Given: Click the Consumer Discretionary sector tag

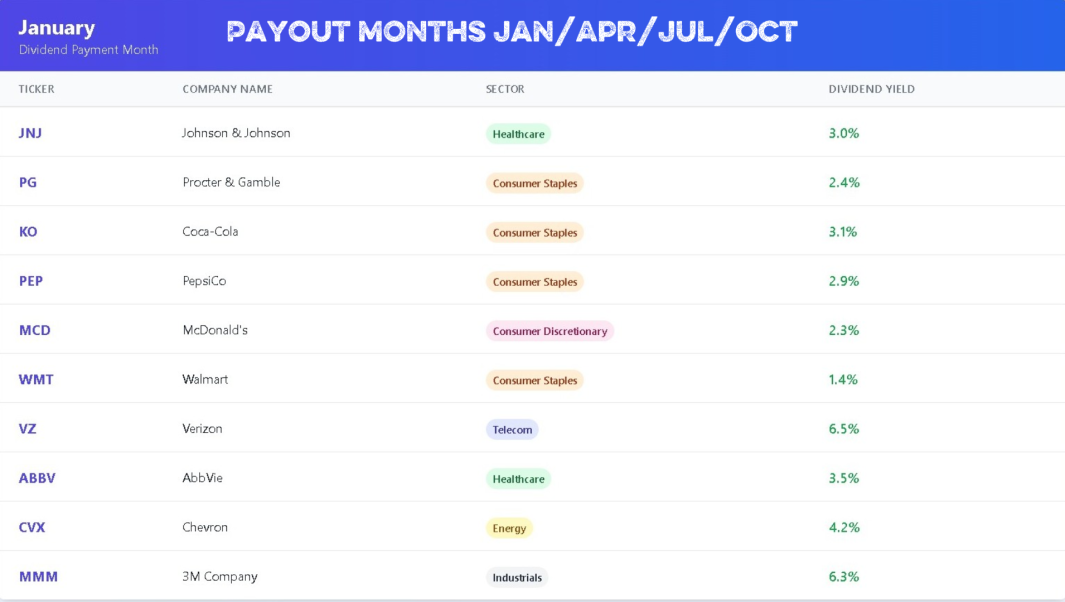Looking at the screenshot, I should pos(549,331).
